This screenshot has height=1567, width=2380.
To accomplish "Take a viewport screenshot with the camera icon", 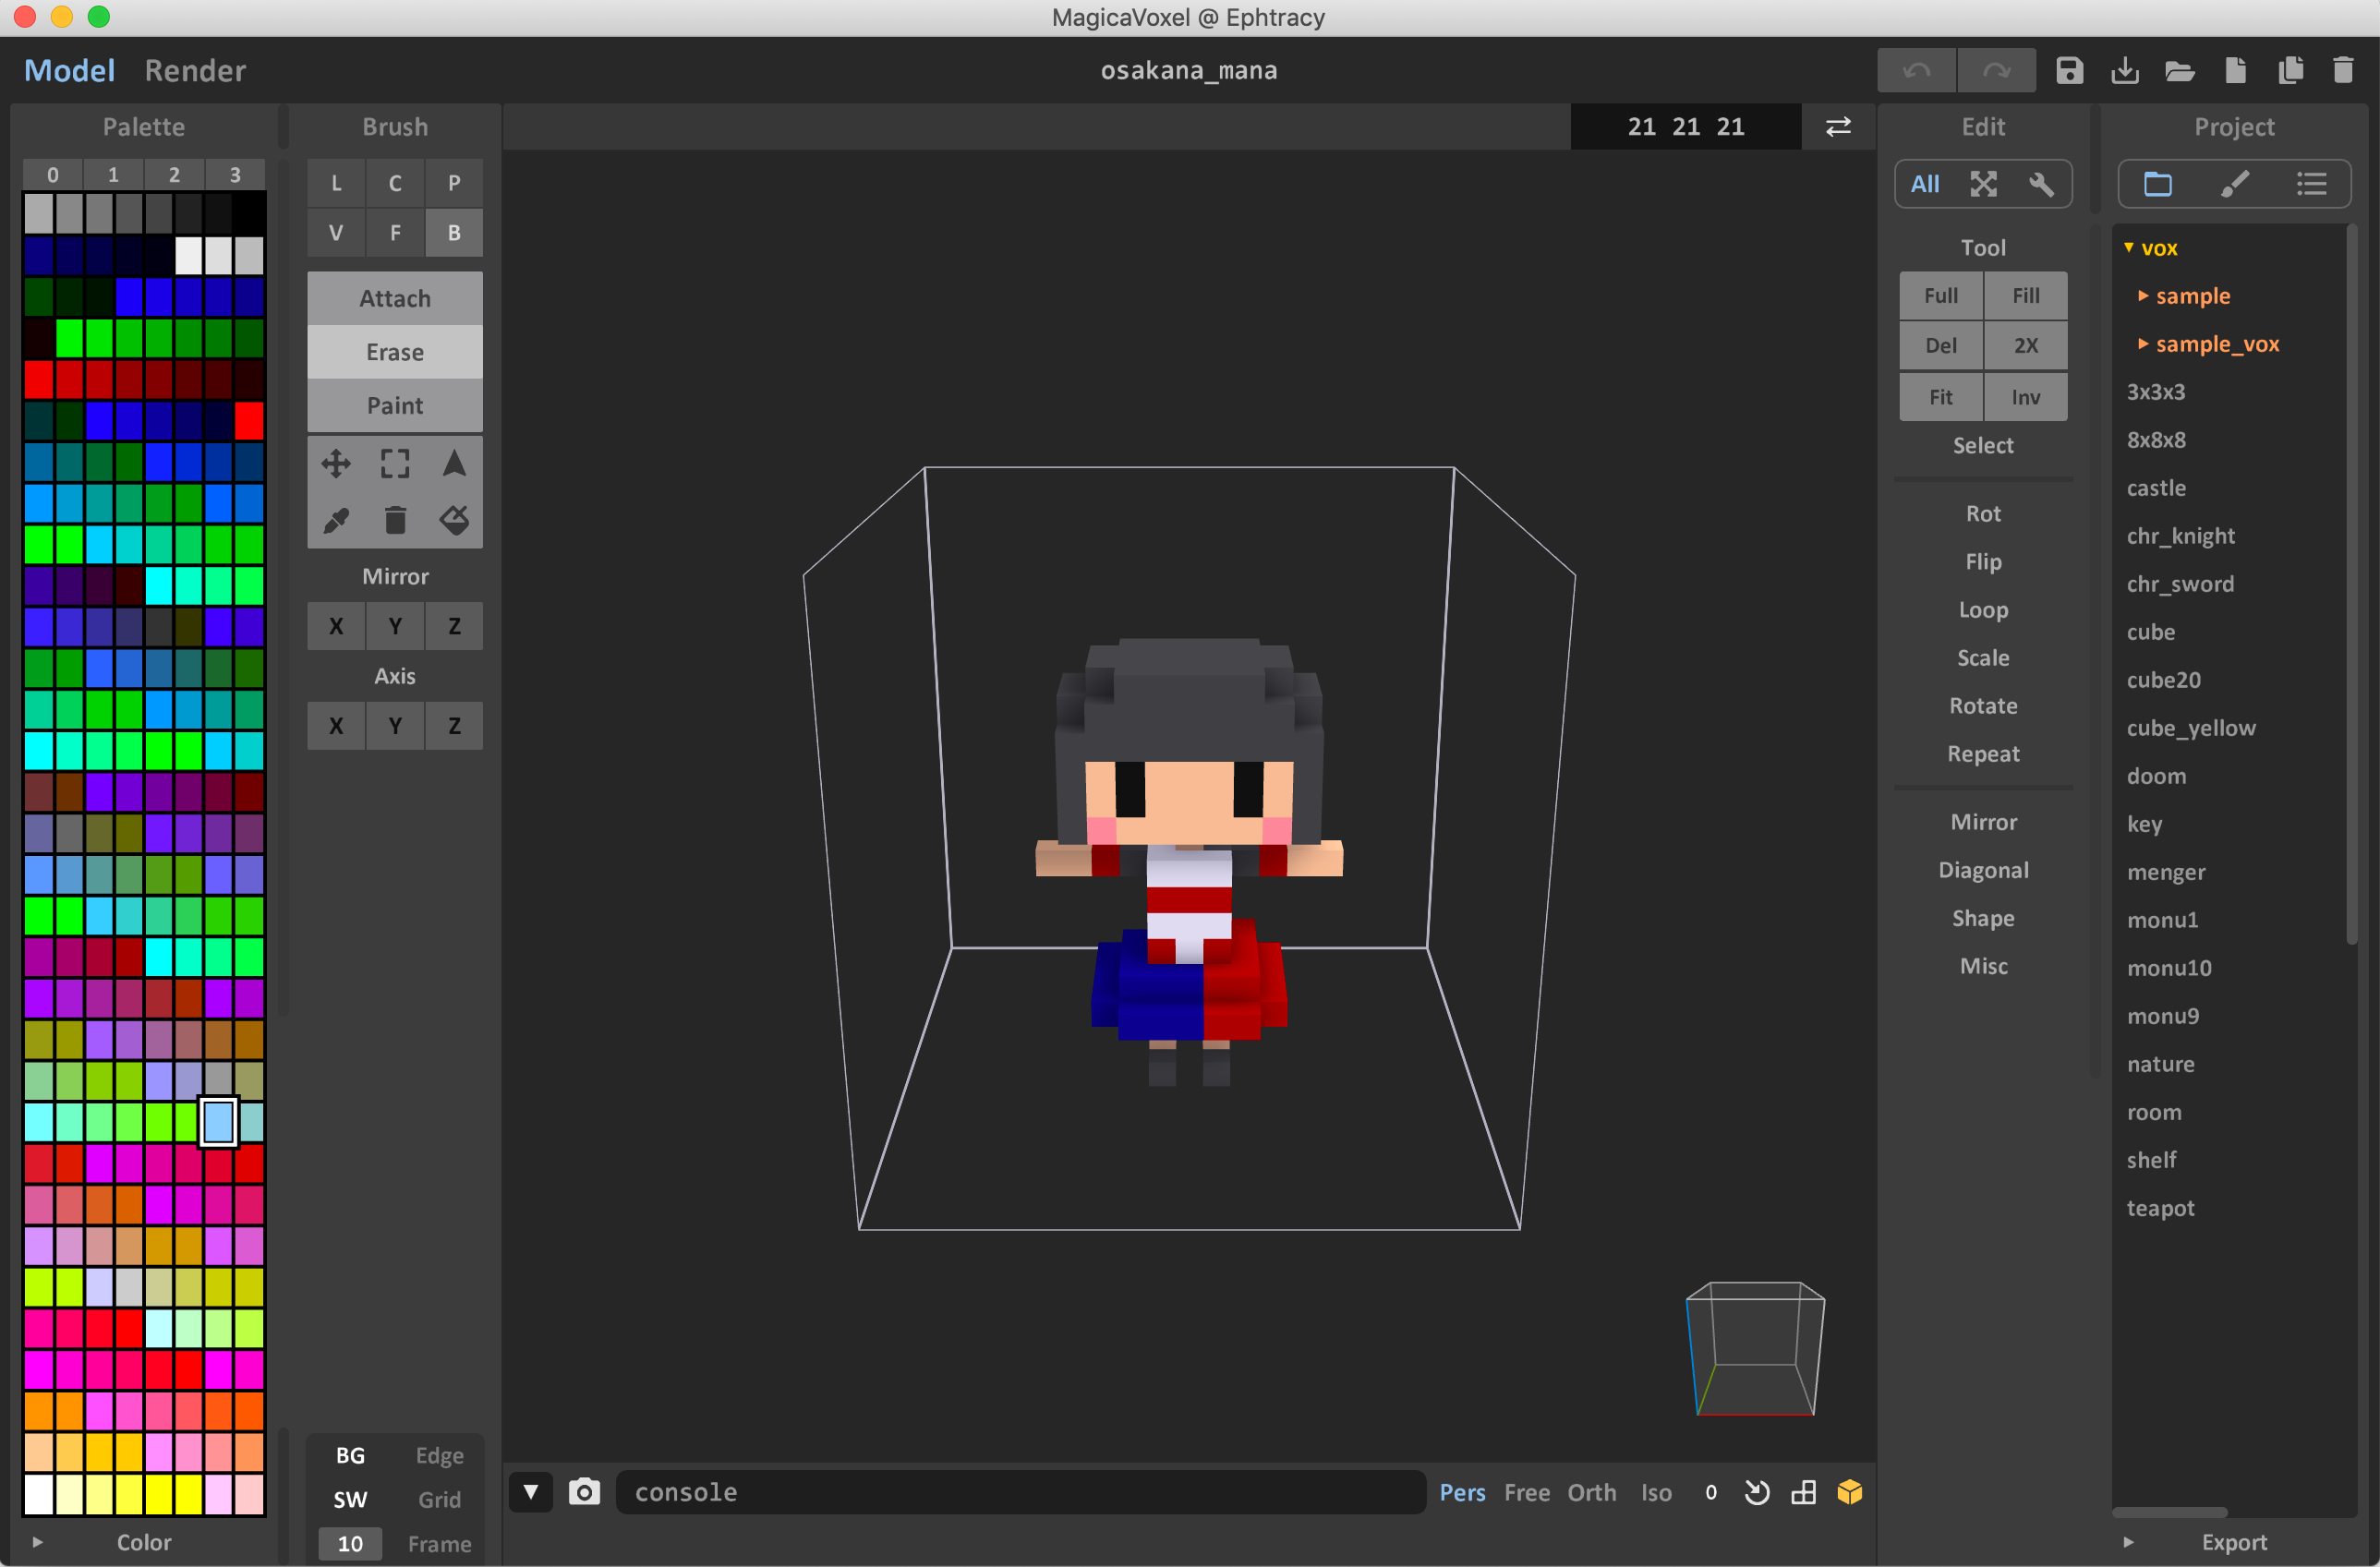I will click(584, 1492).
